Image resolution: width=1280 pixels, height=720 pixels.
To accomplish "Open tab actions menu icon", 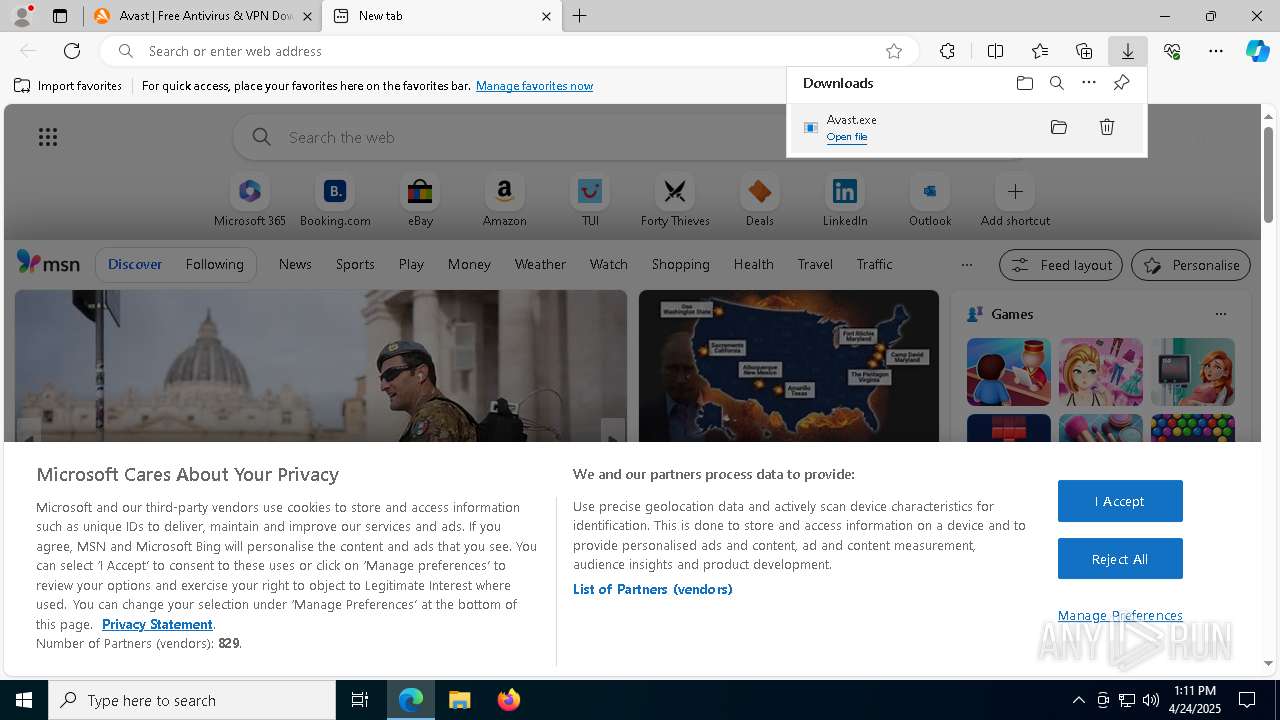I will tap(60, 16).
